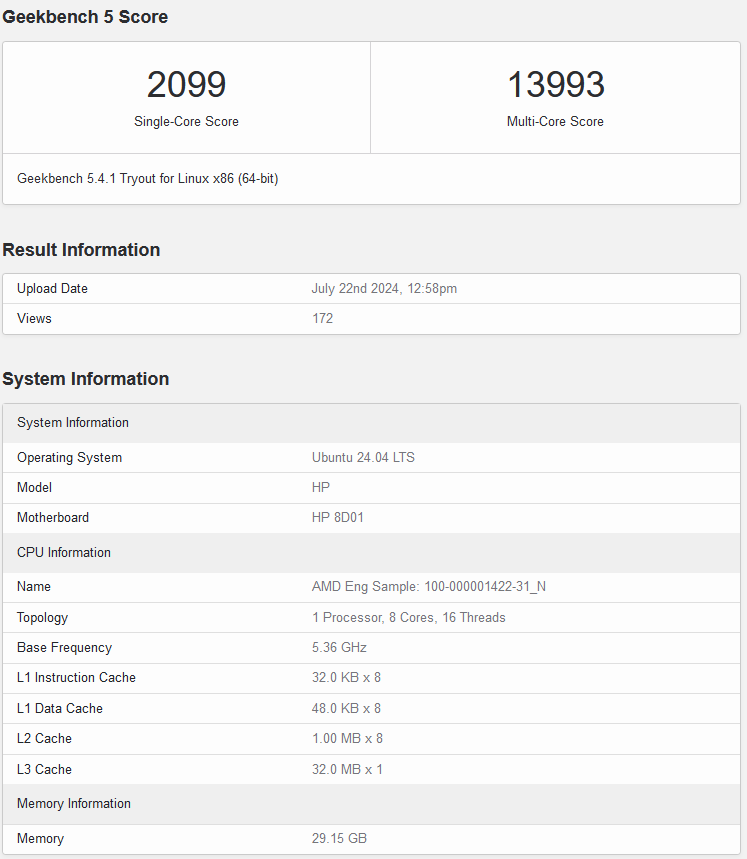Click the Motherboard value HP 8D01
747x859 pixels.
pyautogui.click(x=340, y=518)
